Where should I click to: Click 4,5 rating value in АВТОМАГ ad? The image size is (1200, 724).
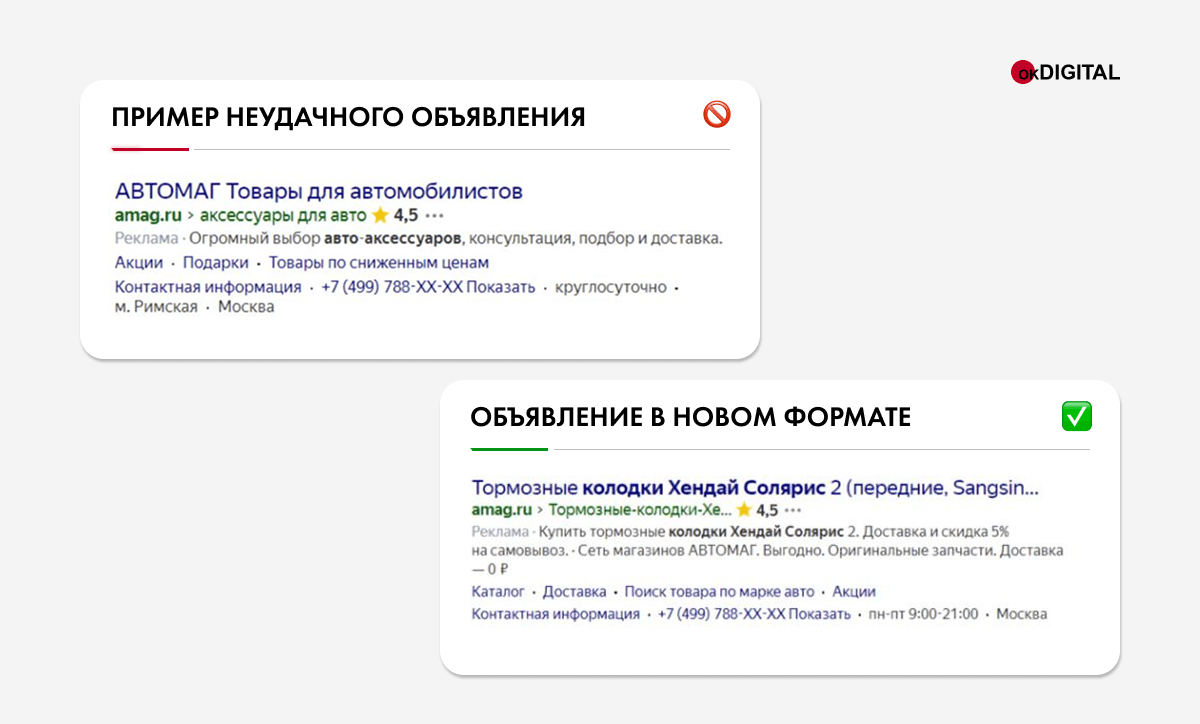(406, 215)
